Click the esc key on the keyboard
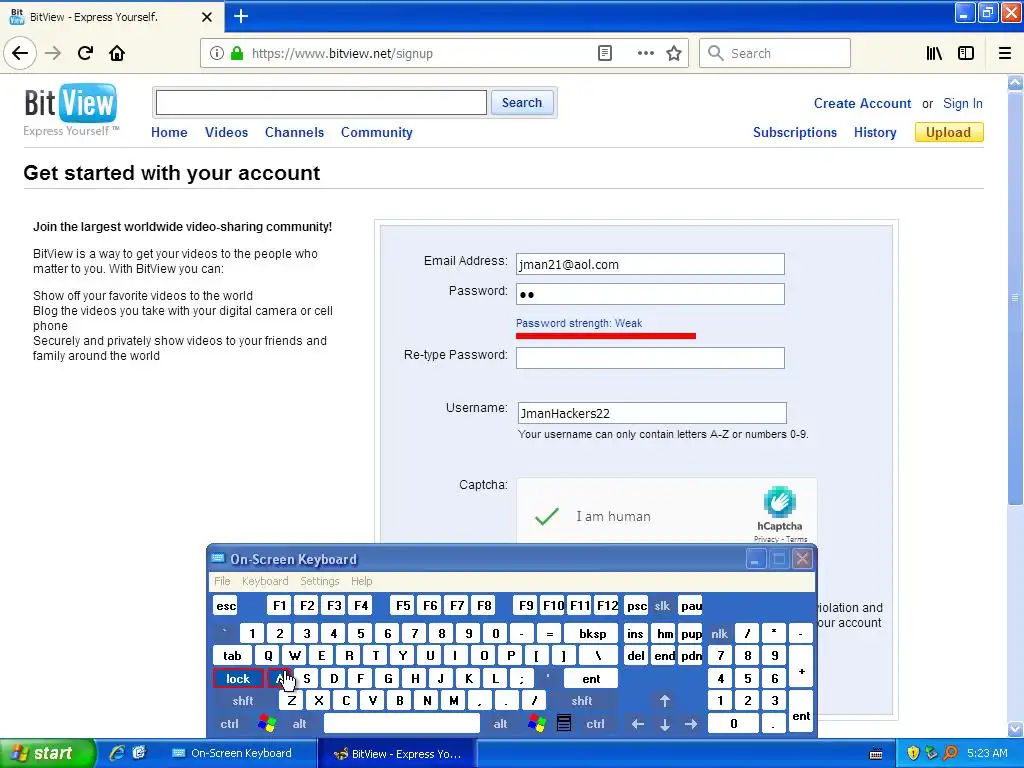Screen dimensions: 1024x768 click(x=226, y=606)
